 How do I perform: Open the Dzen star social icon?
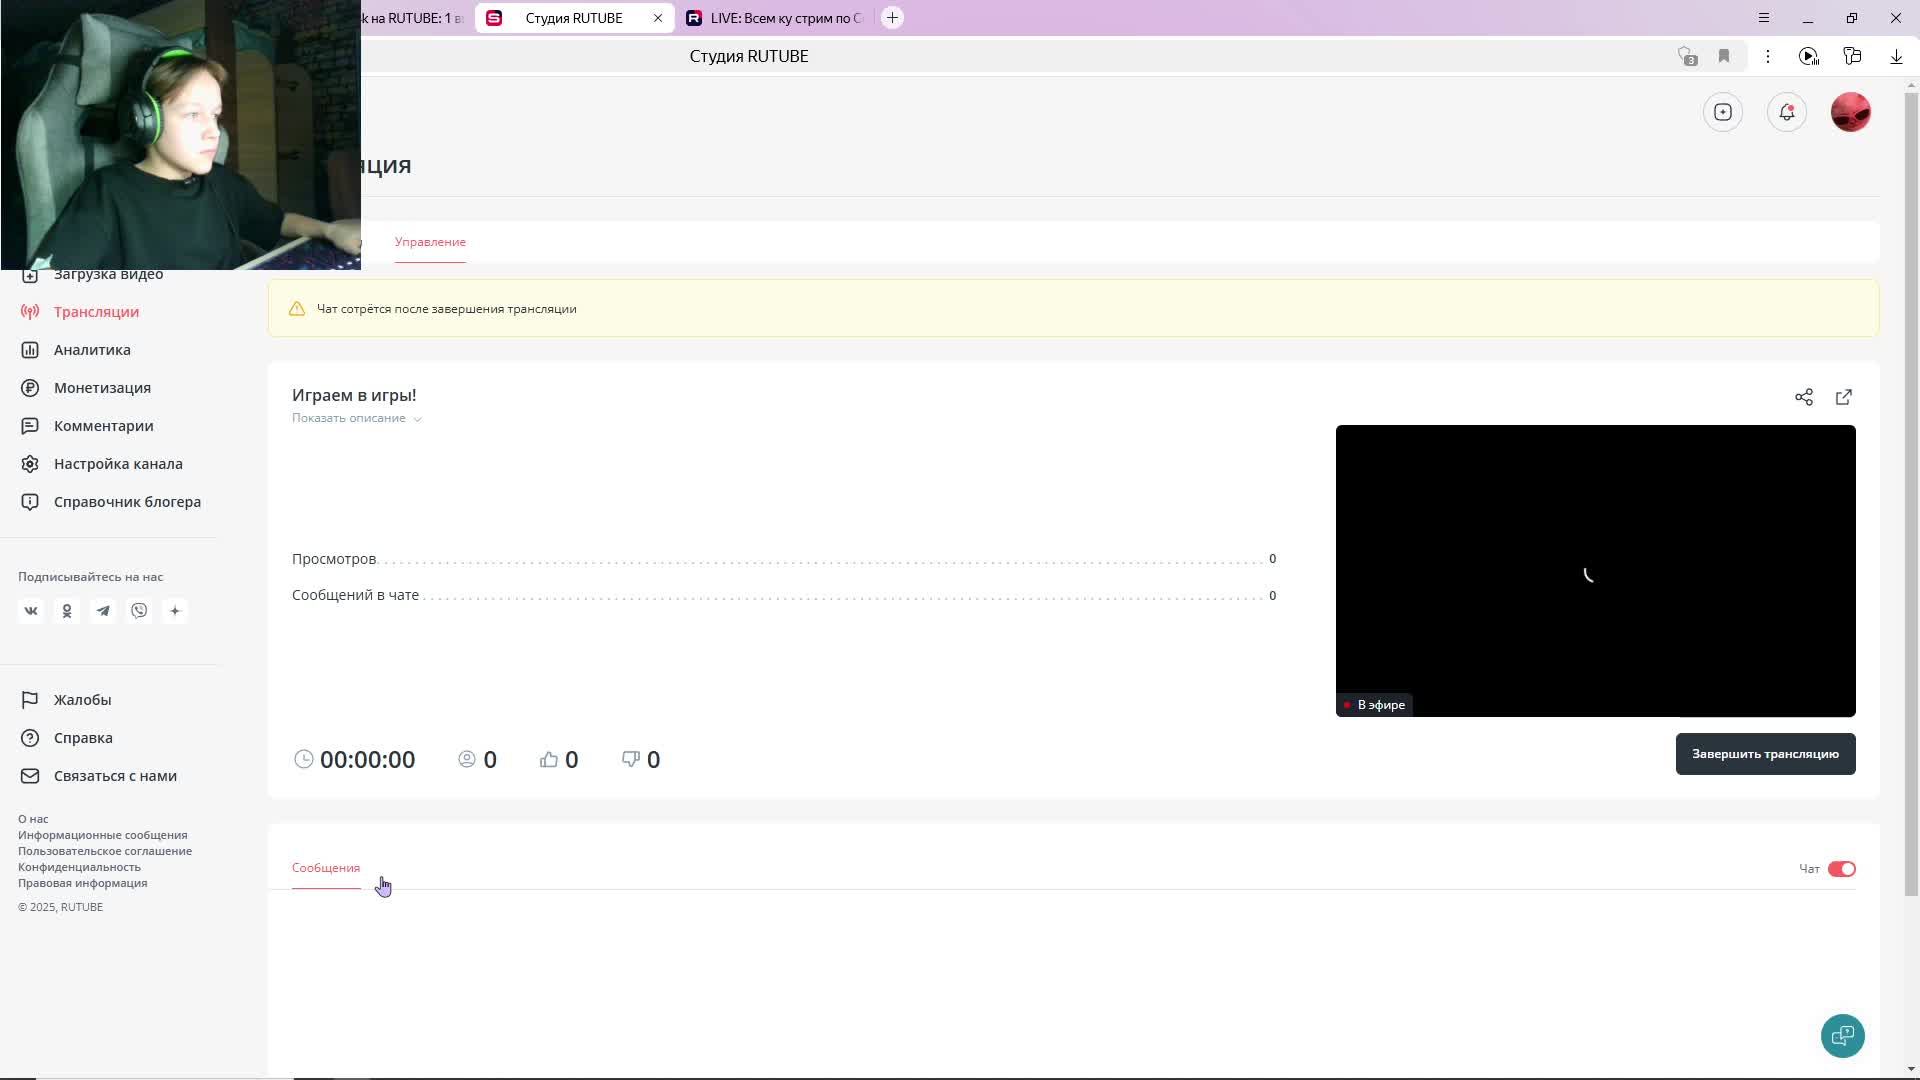[175, 611]
